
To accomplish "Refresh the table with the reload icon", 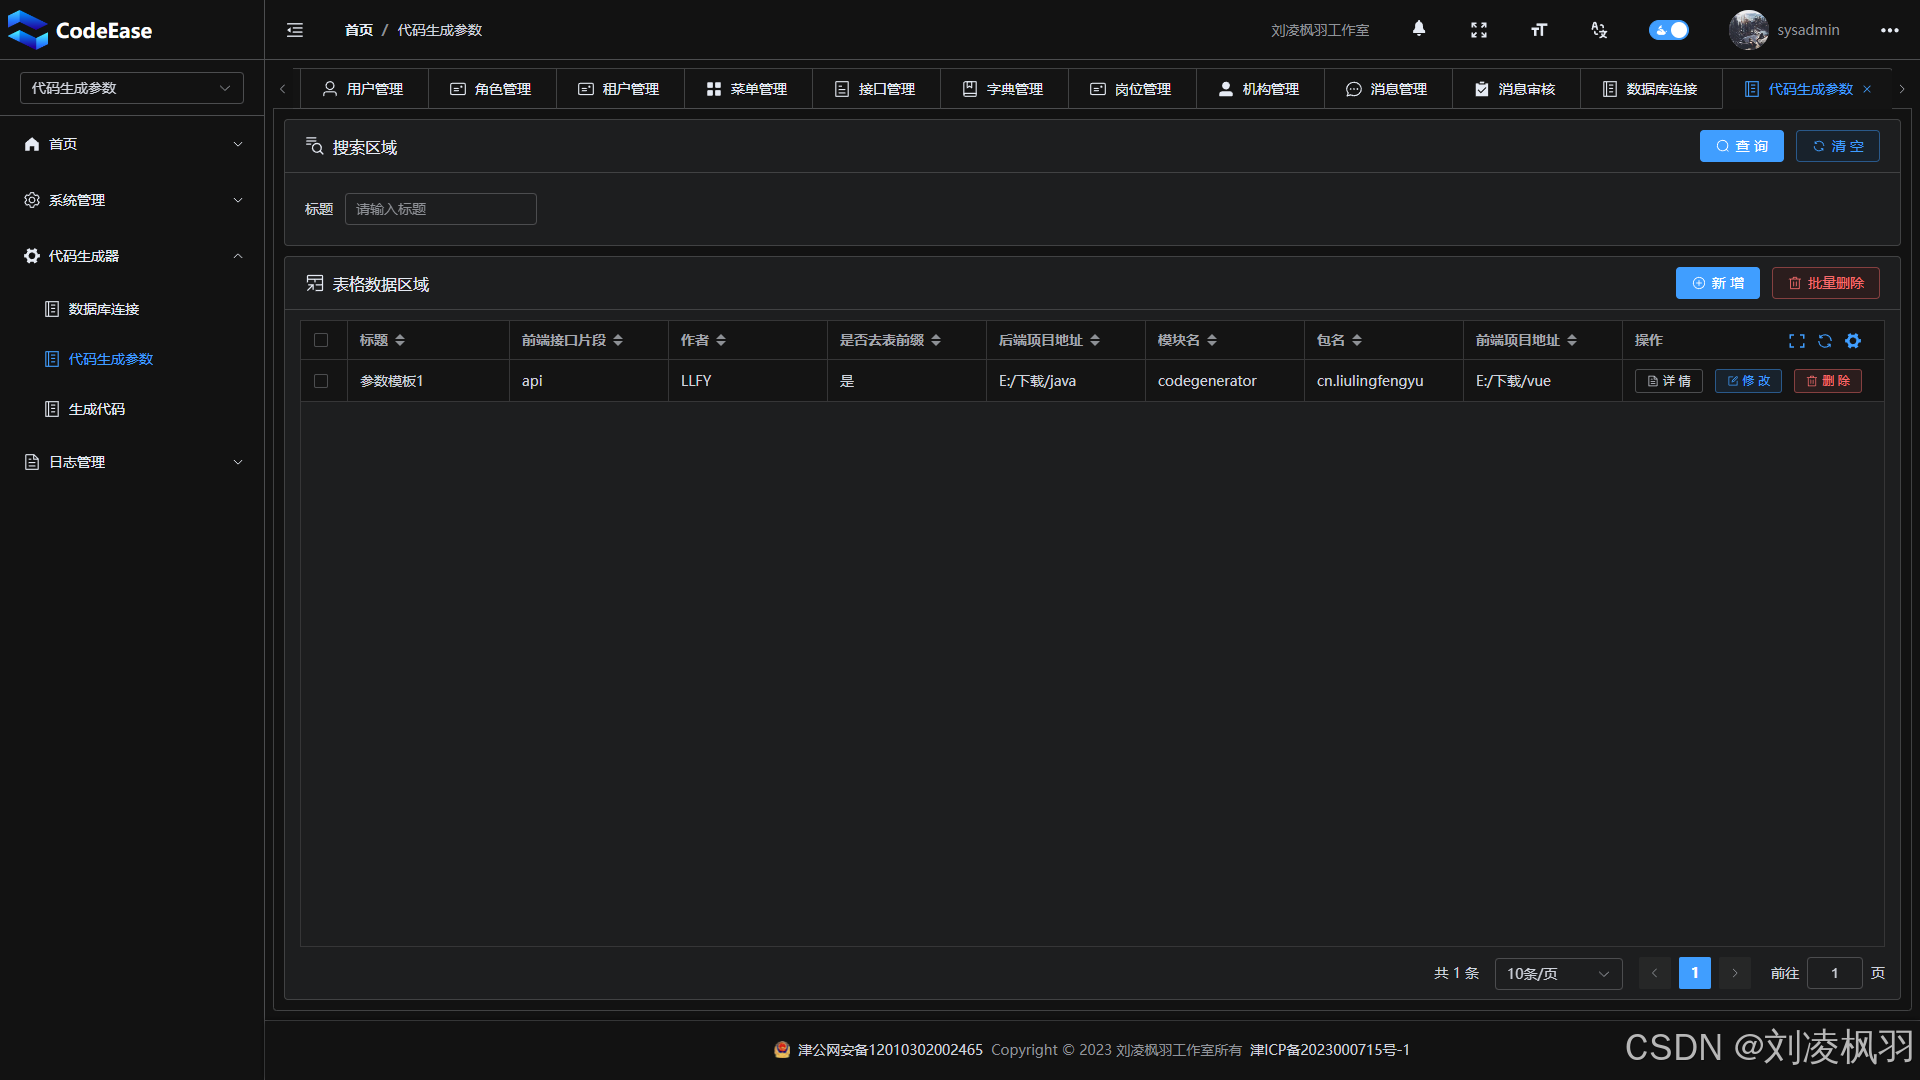I will [x=1825, y=341].
